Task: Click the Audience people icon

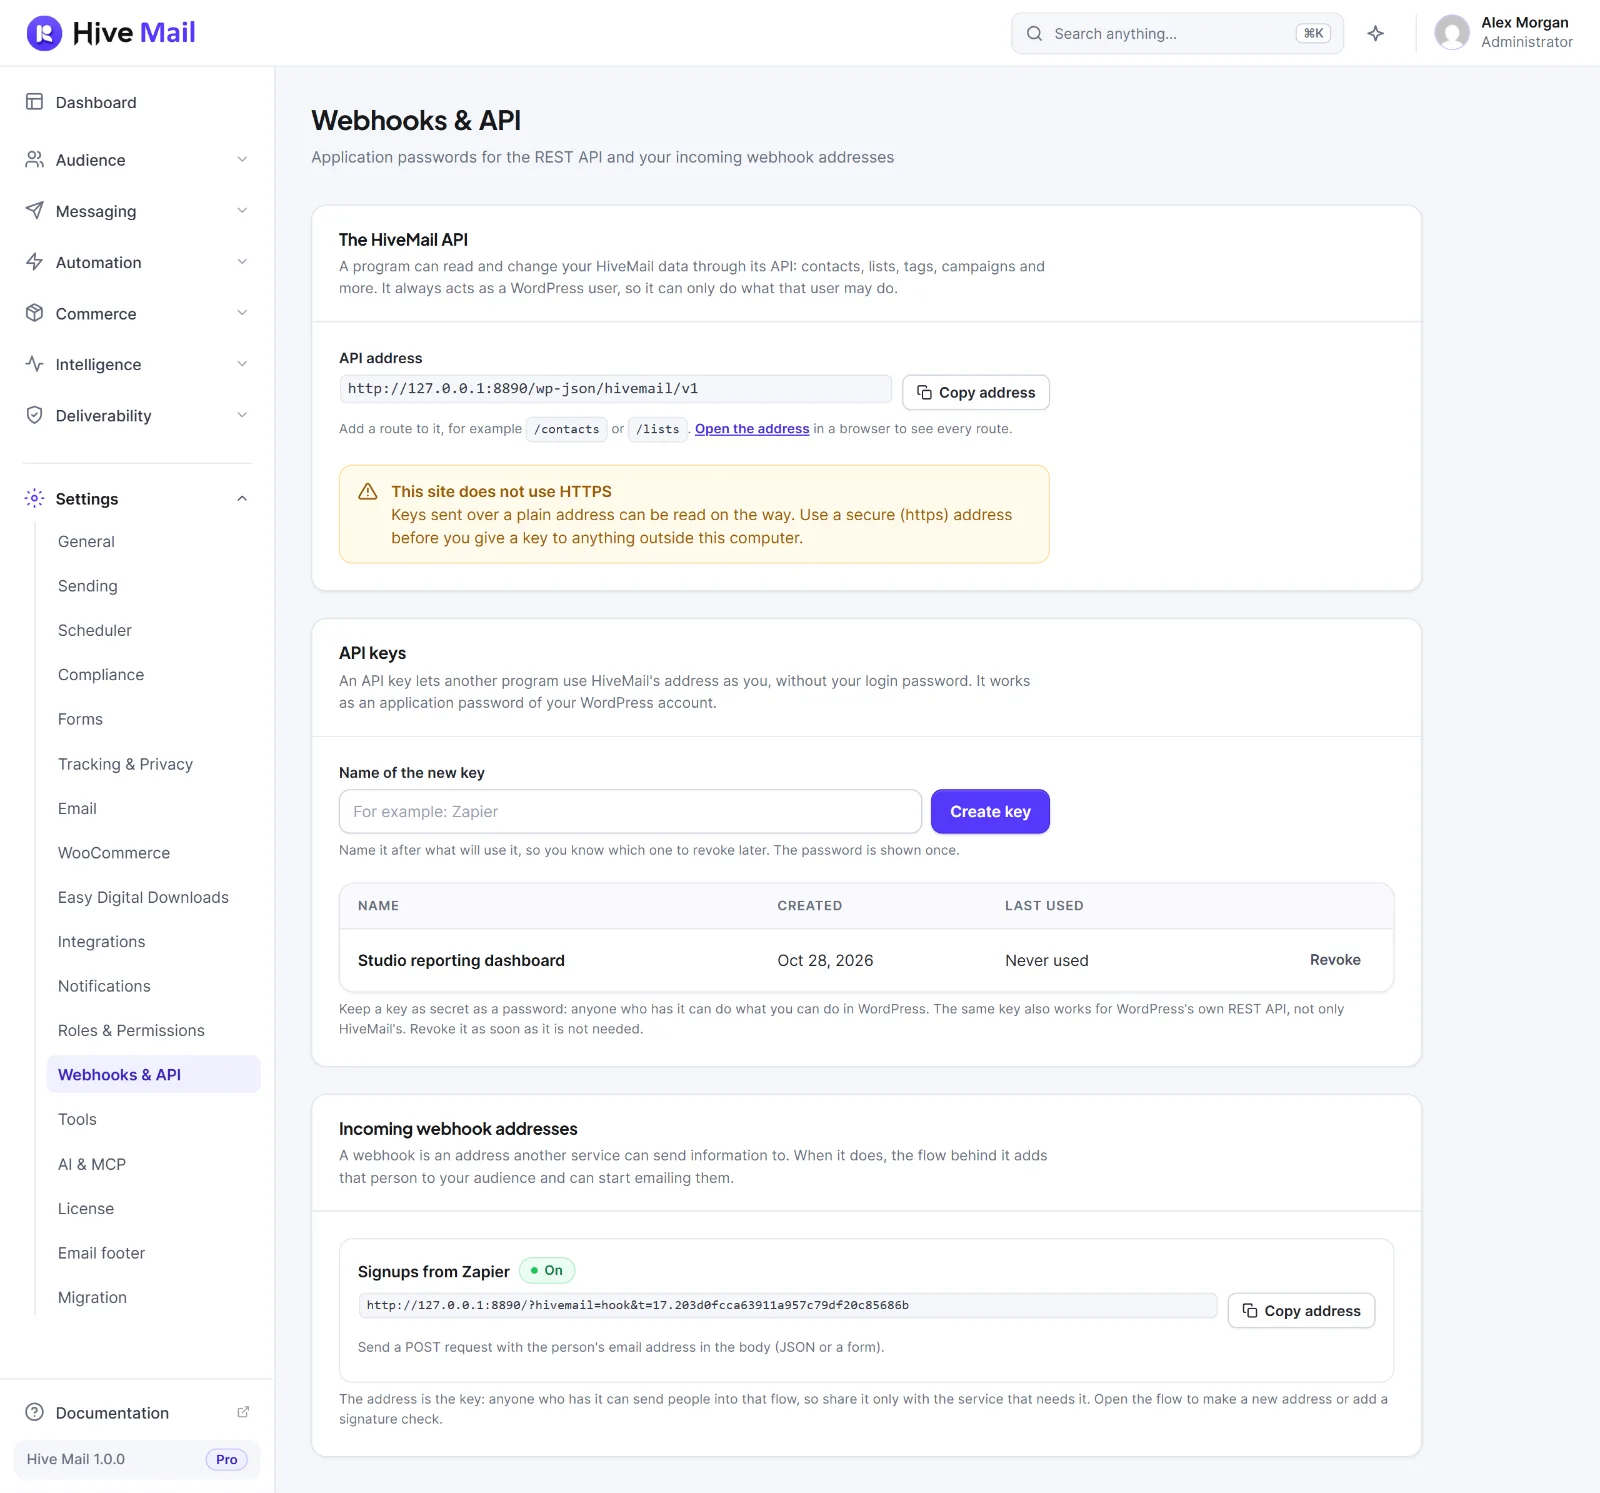Action: coord(34,159)
